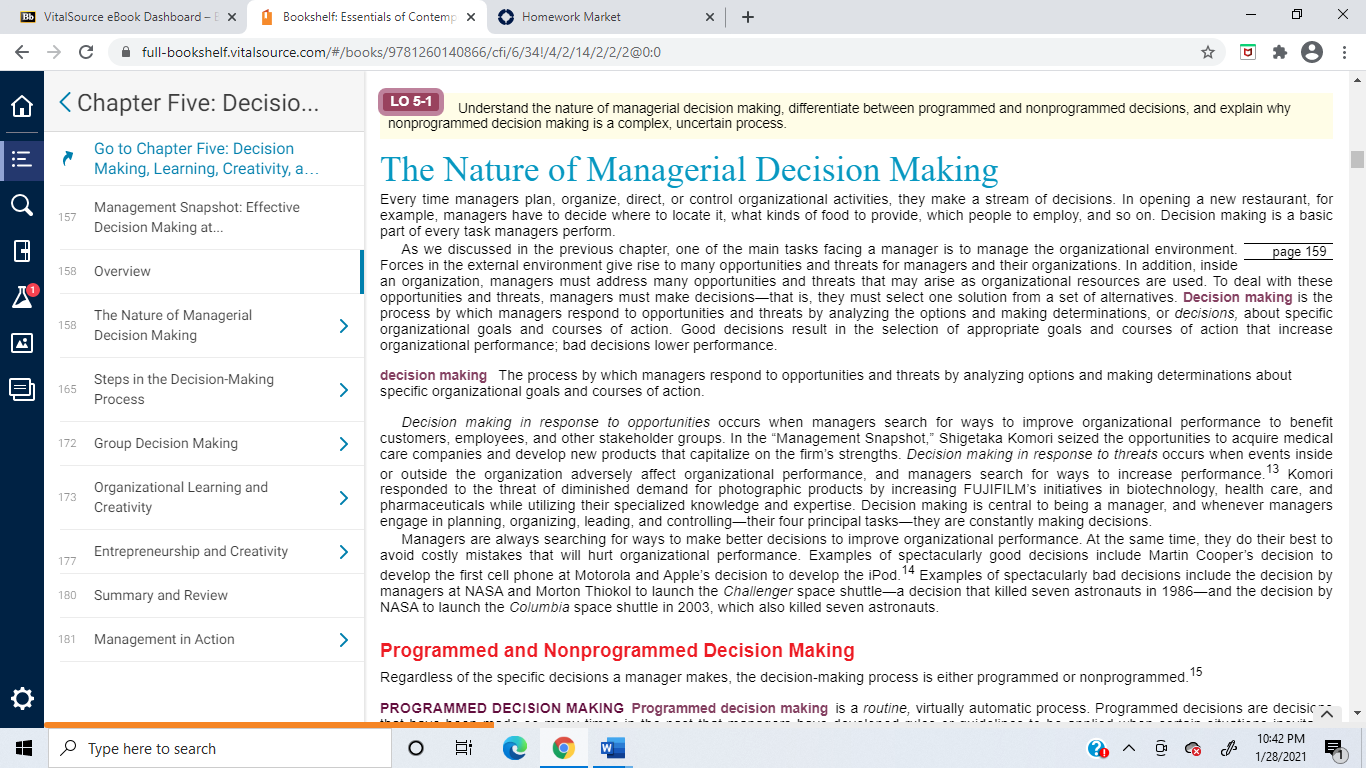Open the settings gear at sidebar bottom

(21, 698)
